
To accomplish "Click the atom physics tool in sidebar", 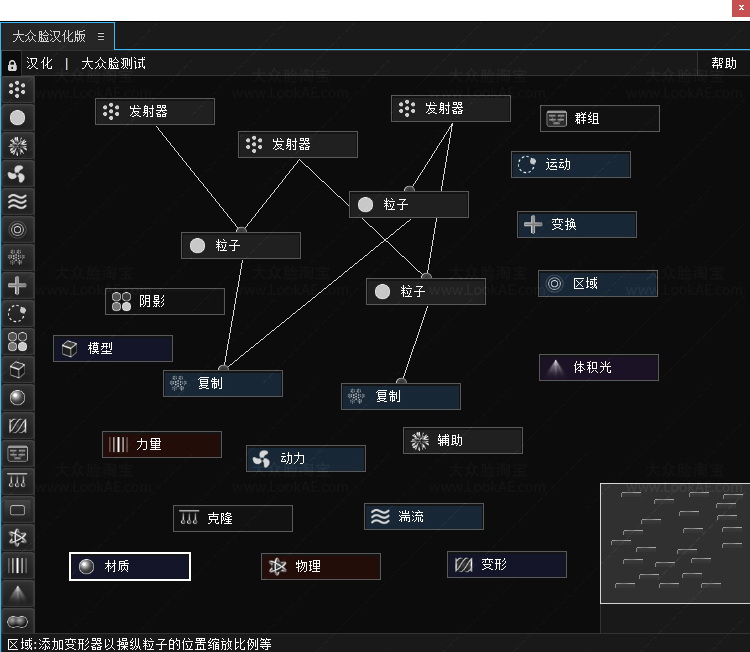I will [x=17, y=537].
